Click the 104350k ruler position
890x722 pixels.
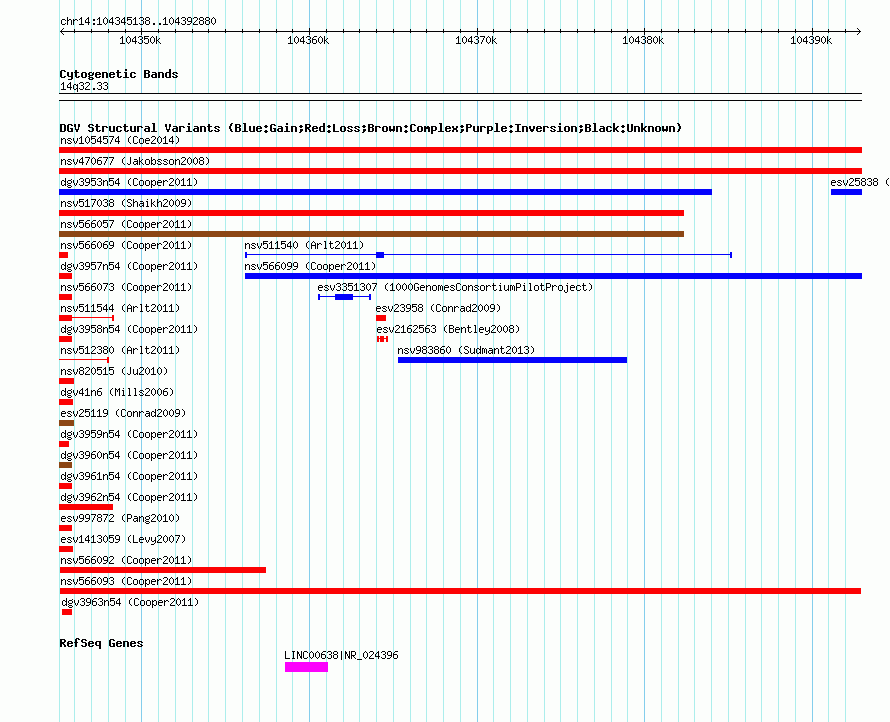(140, 40)
